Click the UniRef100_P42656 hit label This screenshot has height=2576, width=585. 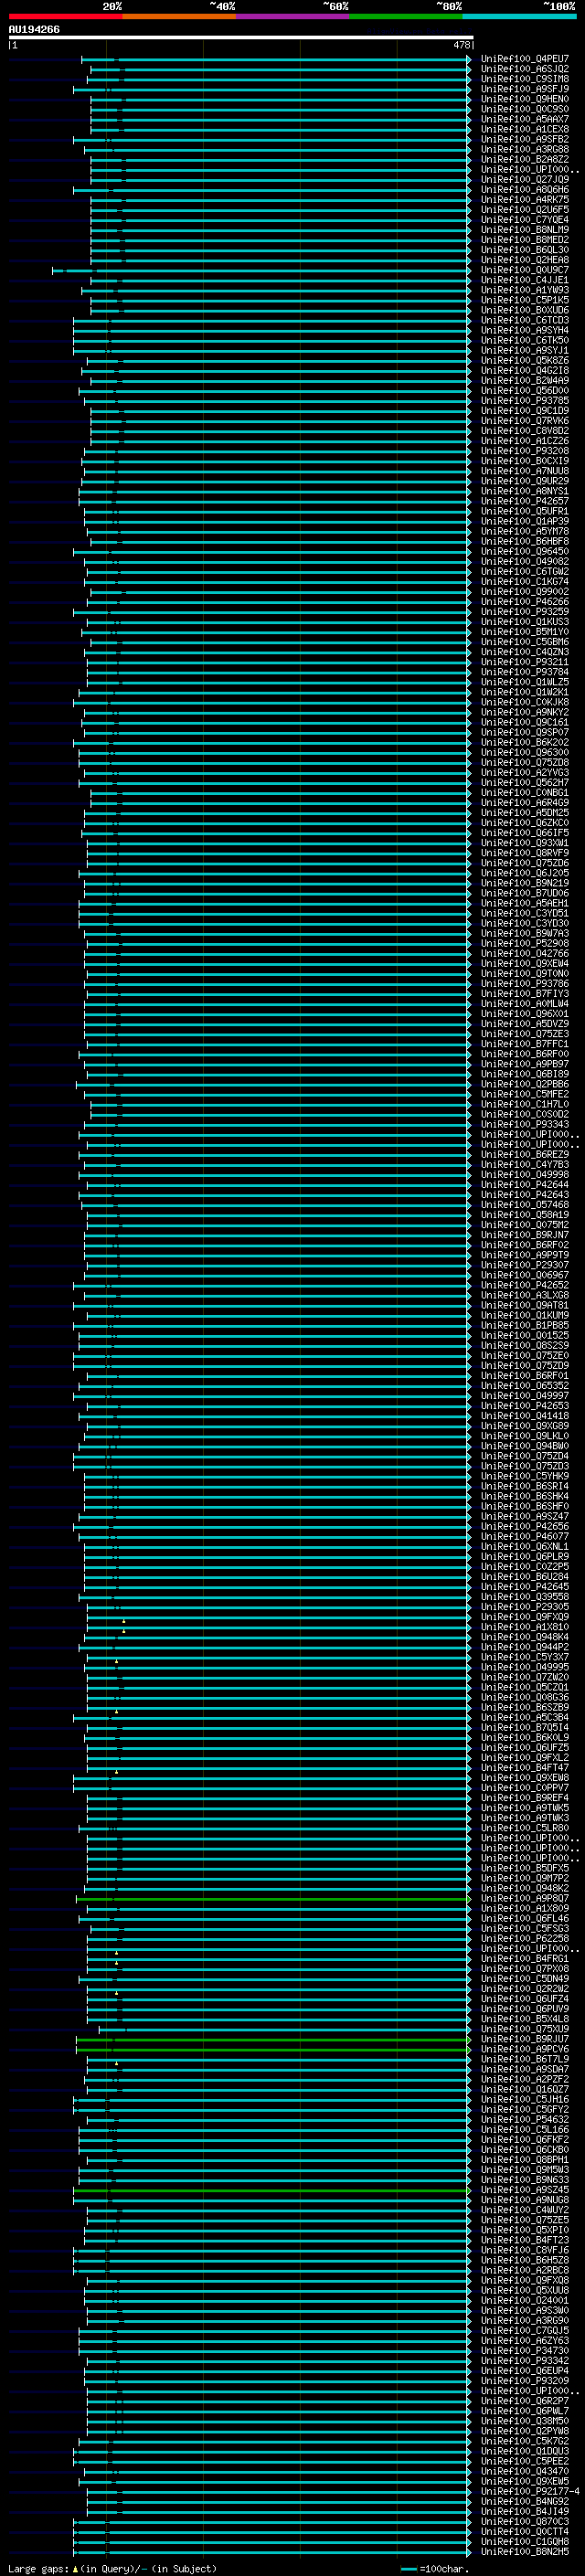[525, 1527]
